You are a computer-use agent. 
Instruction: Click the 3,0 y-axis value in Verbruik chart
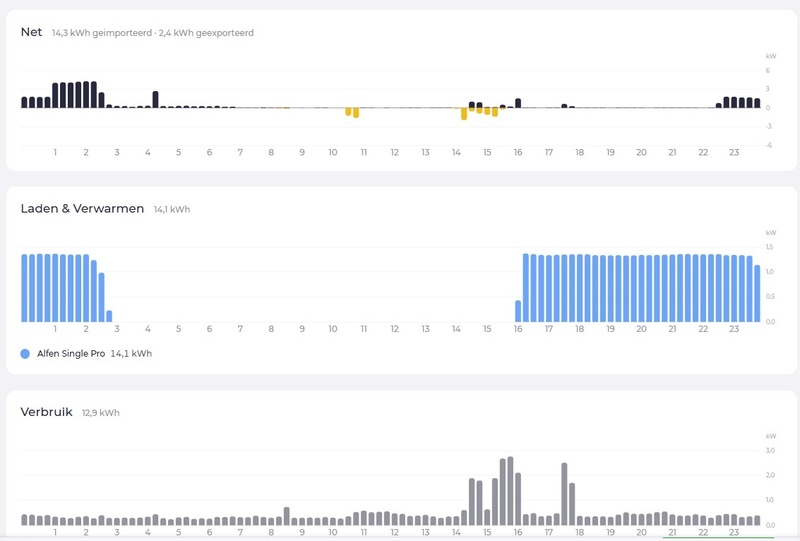pos(770,451)
